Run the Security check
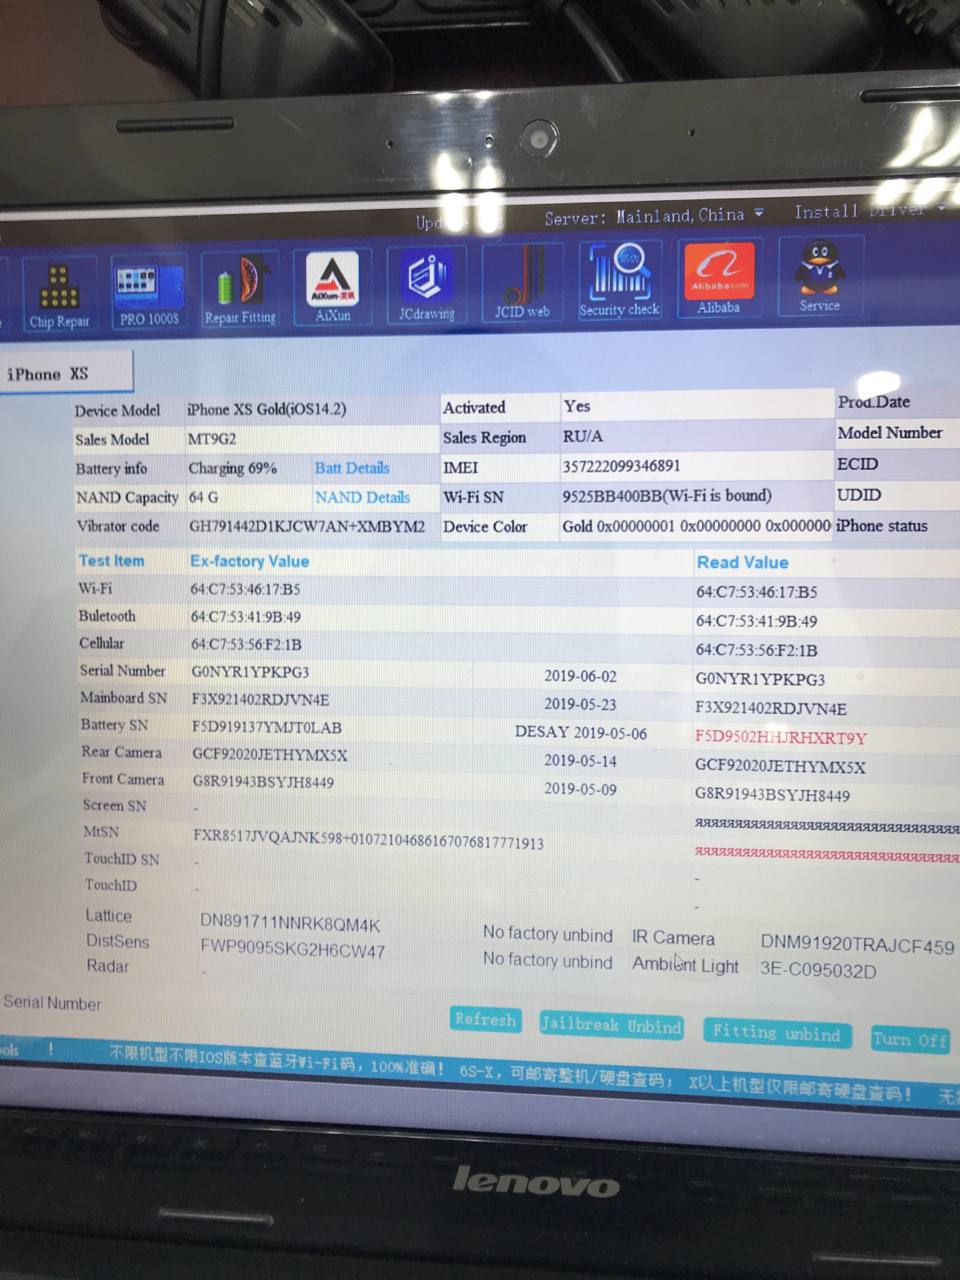960x1280 pixels. (619, 282)
